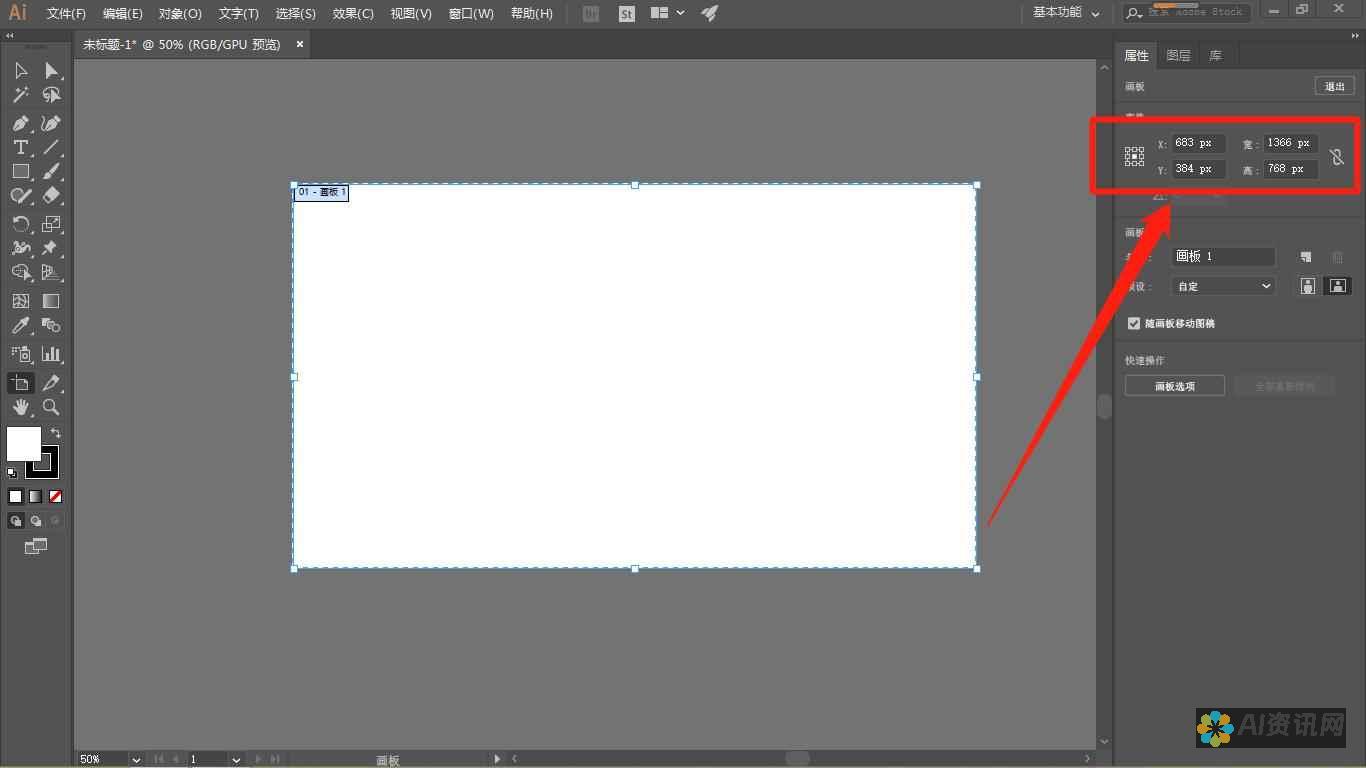The image size is (1366, 768).
Task: Select the Rotate tool
Action: [x=20, y=224]
